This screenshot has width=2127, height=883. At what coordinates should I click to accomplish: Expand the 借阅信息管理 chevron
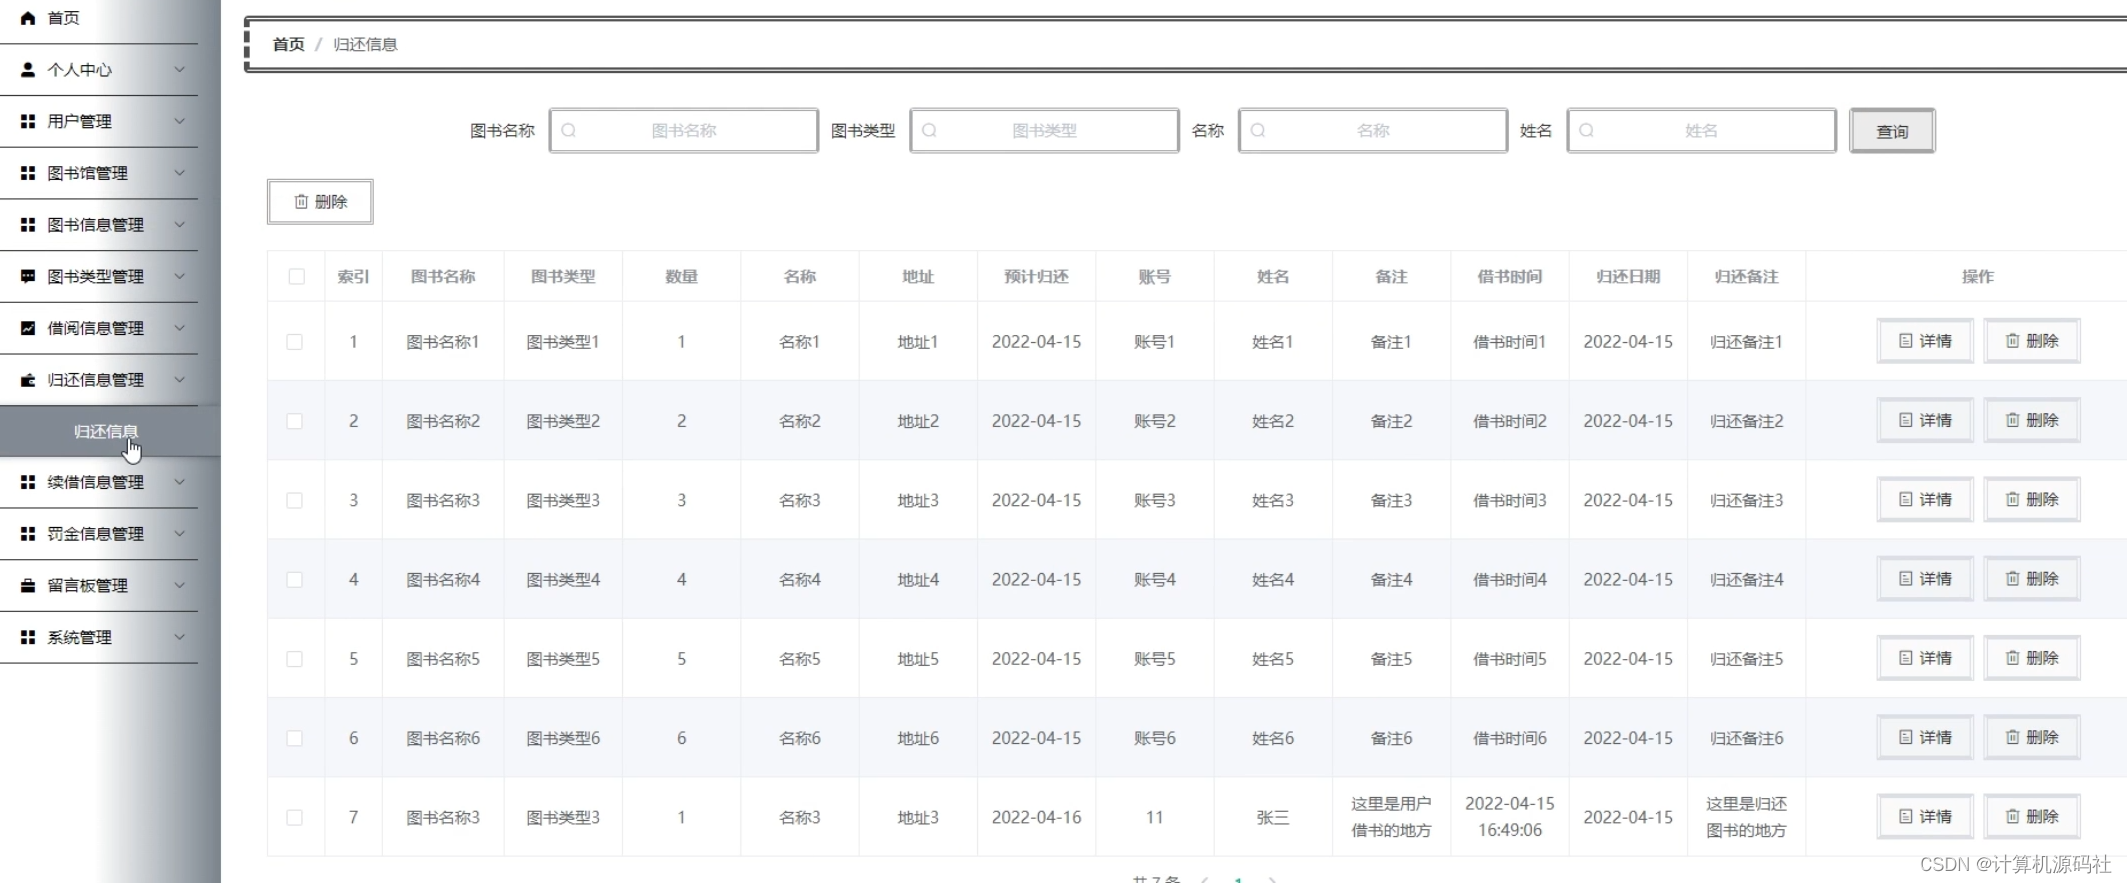click(x=180, y=328)
